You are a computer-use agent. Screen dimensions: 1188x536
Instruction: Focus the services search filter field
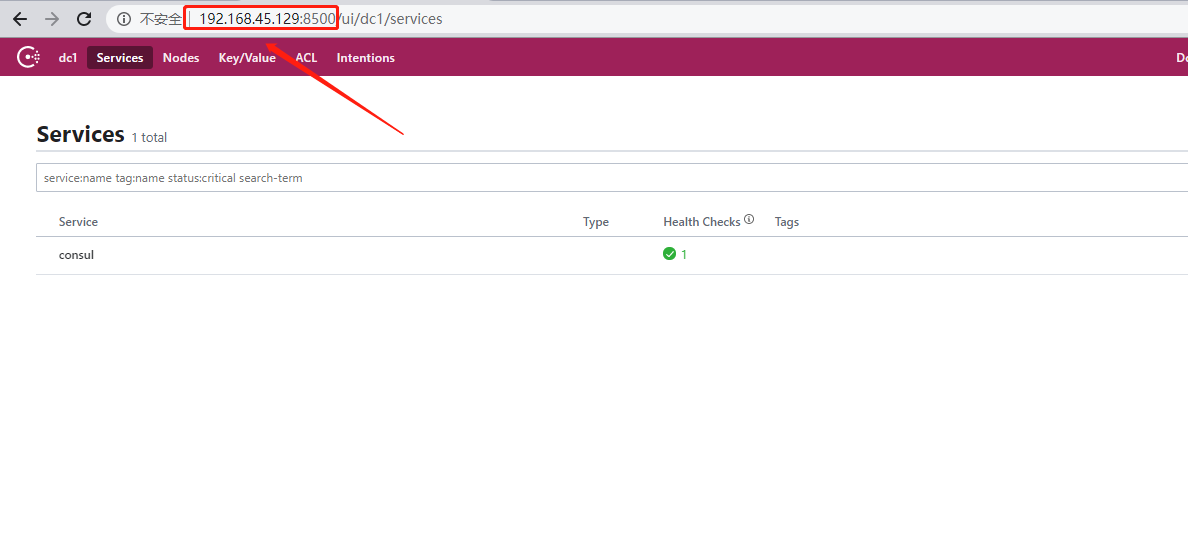[611, 177]
